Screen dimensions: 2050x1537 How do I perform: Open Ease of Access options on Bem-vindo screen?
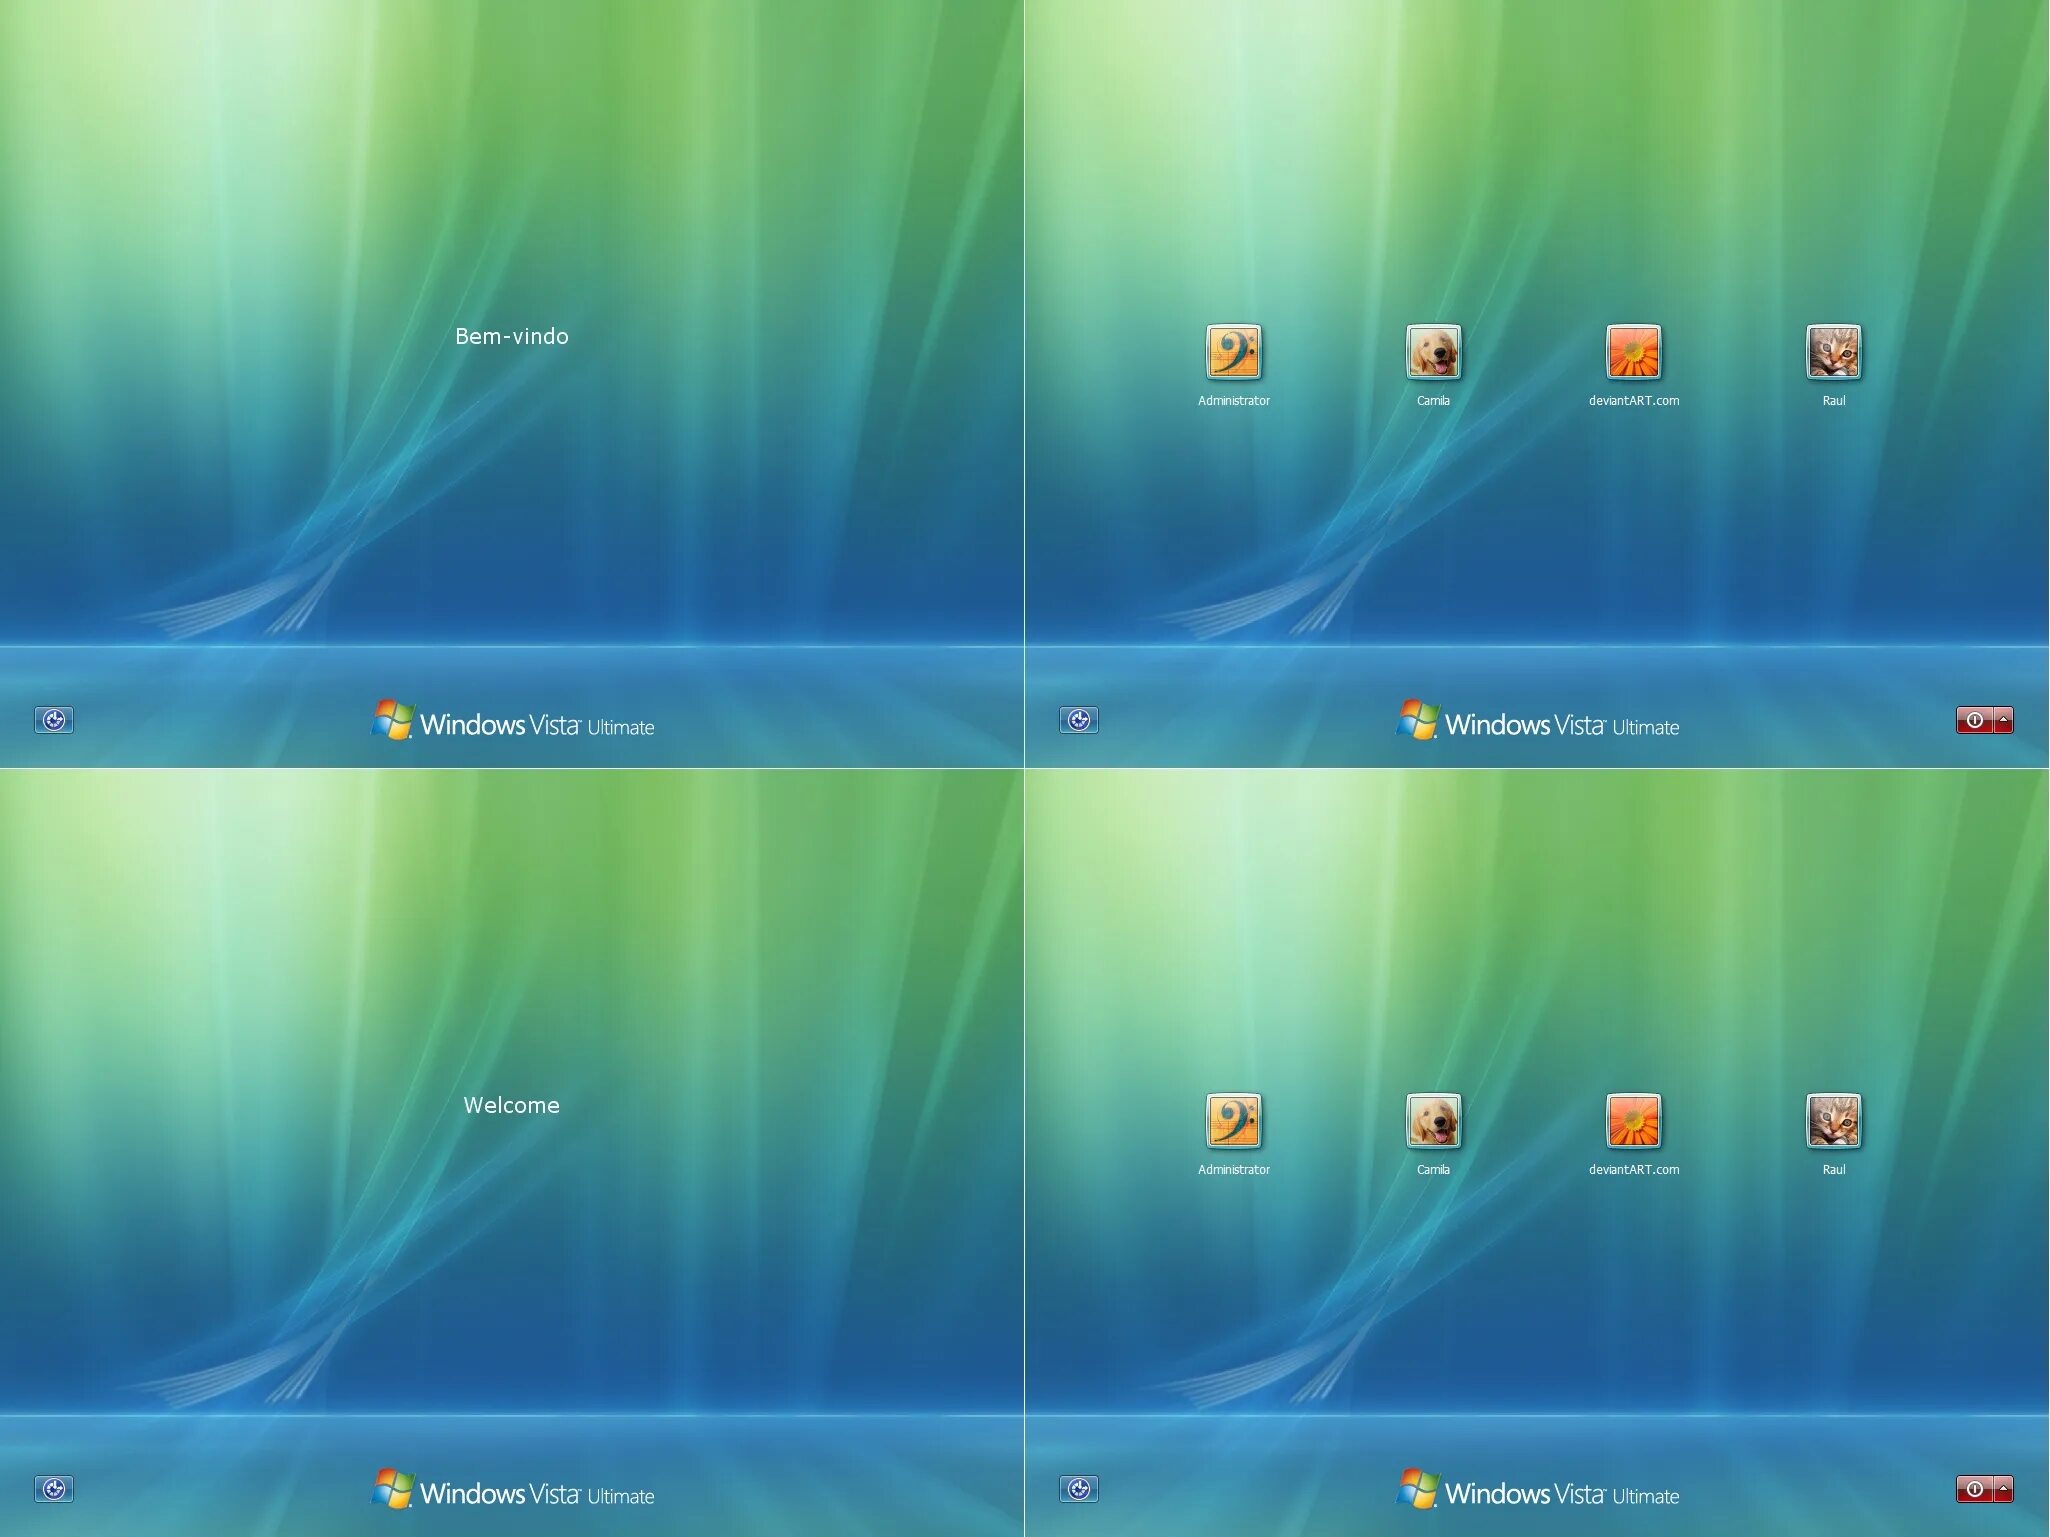[x=55, y=719]
